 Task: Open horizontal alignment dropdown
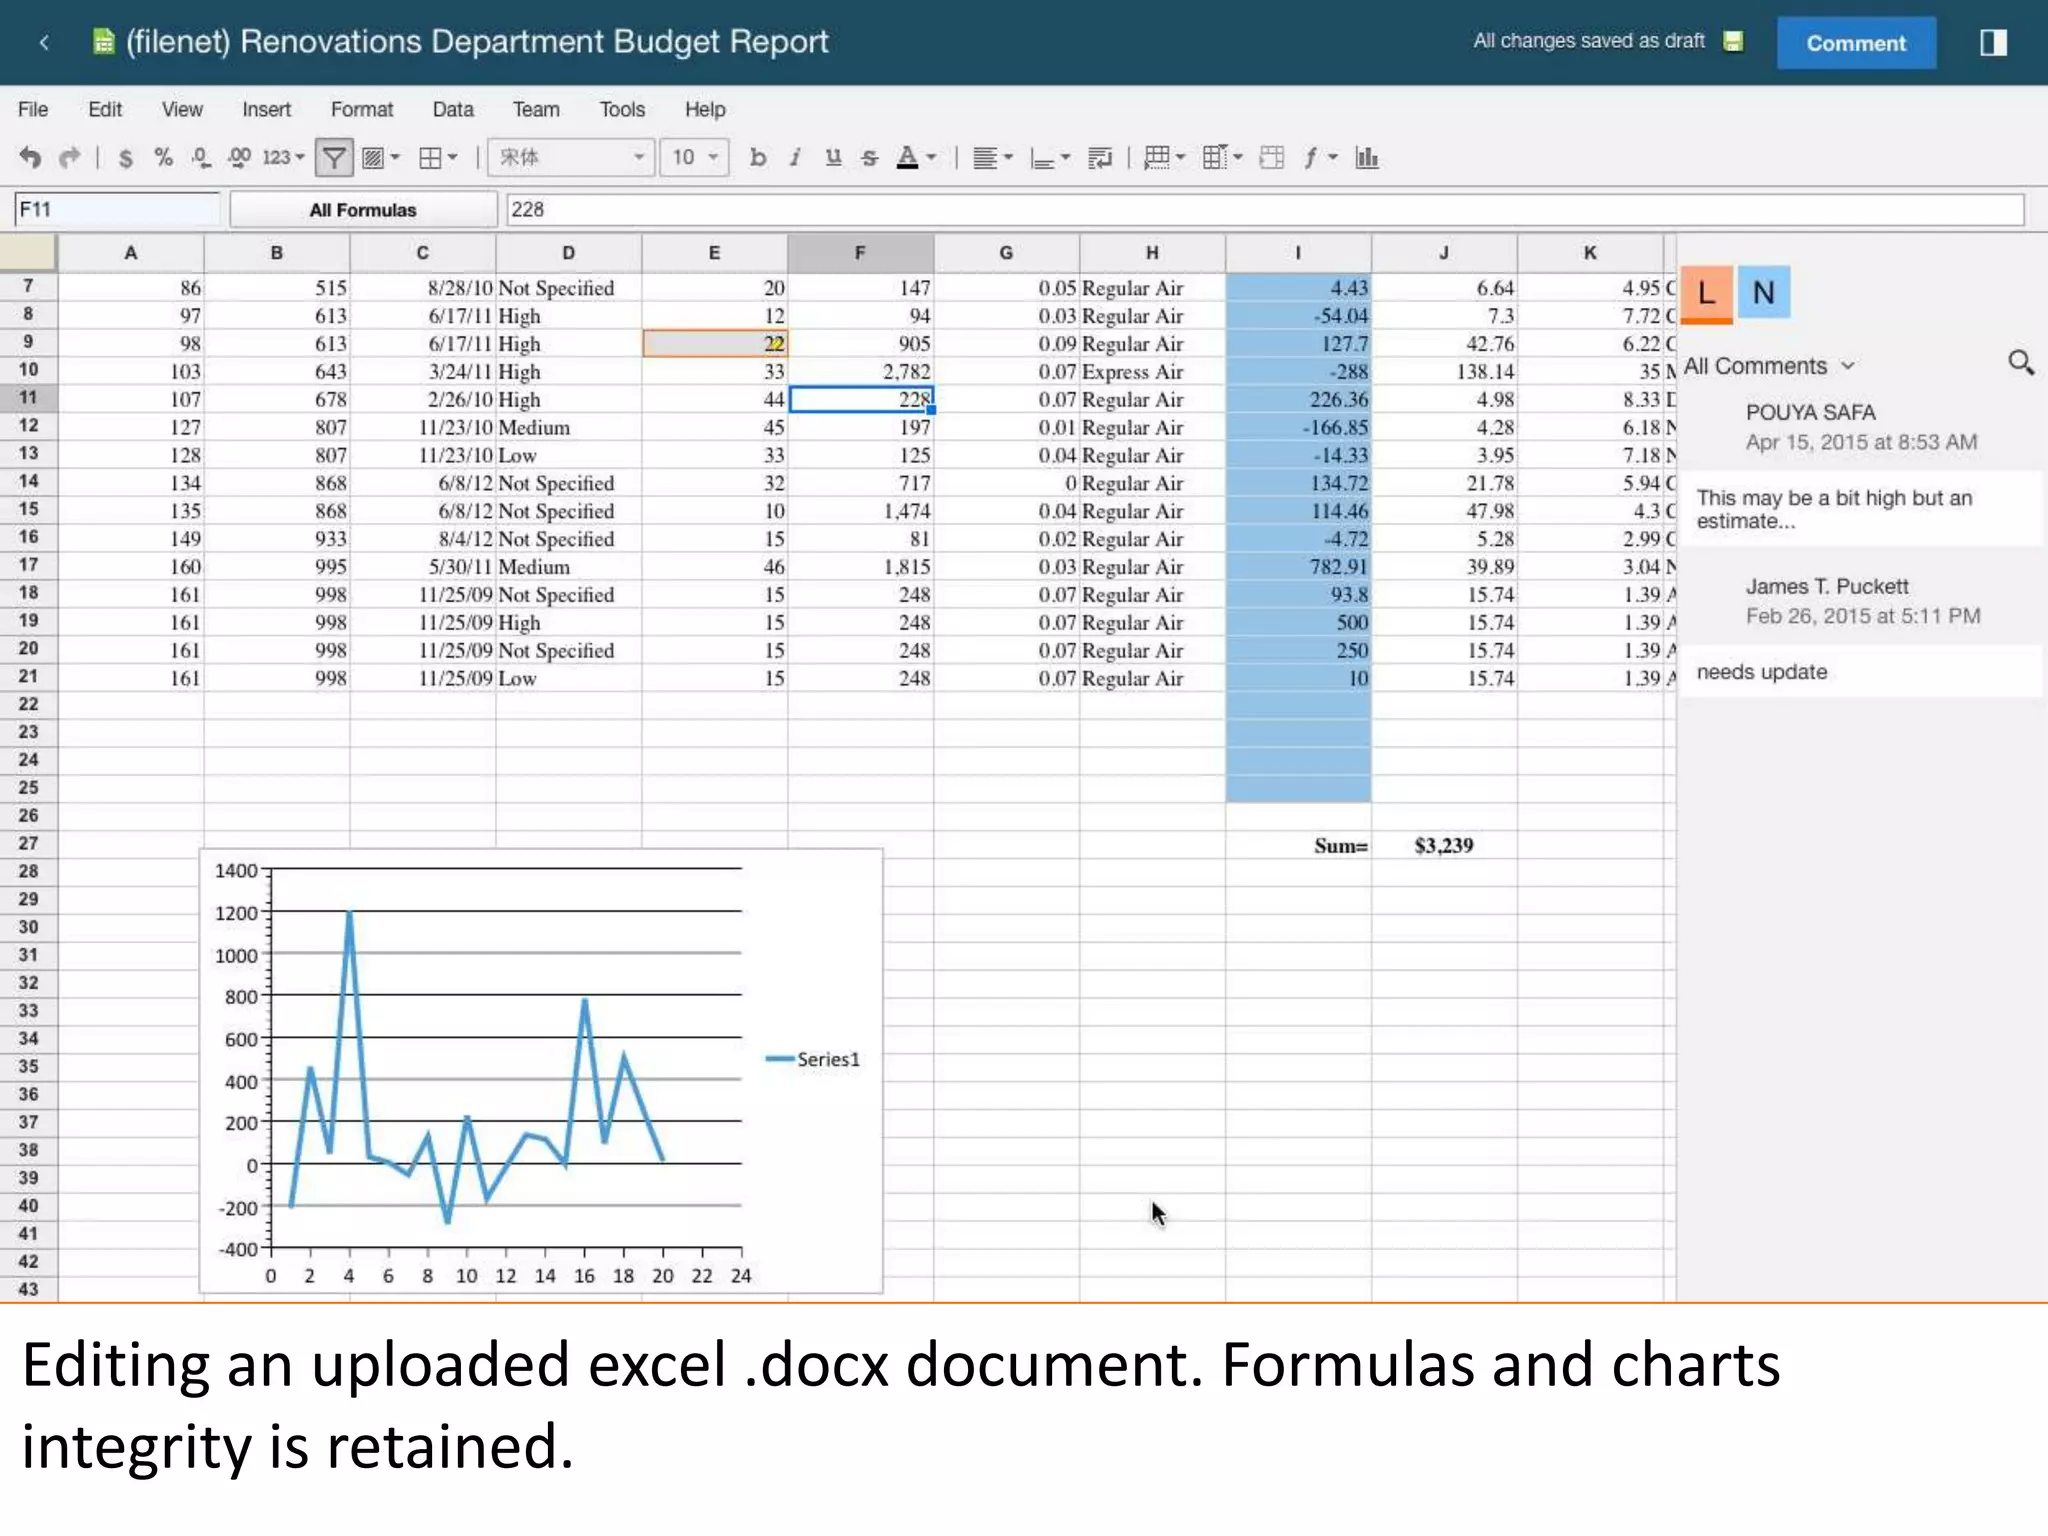pos(993,157)
